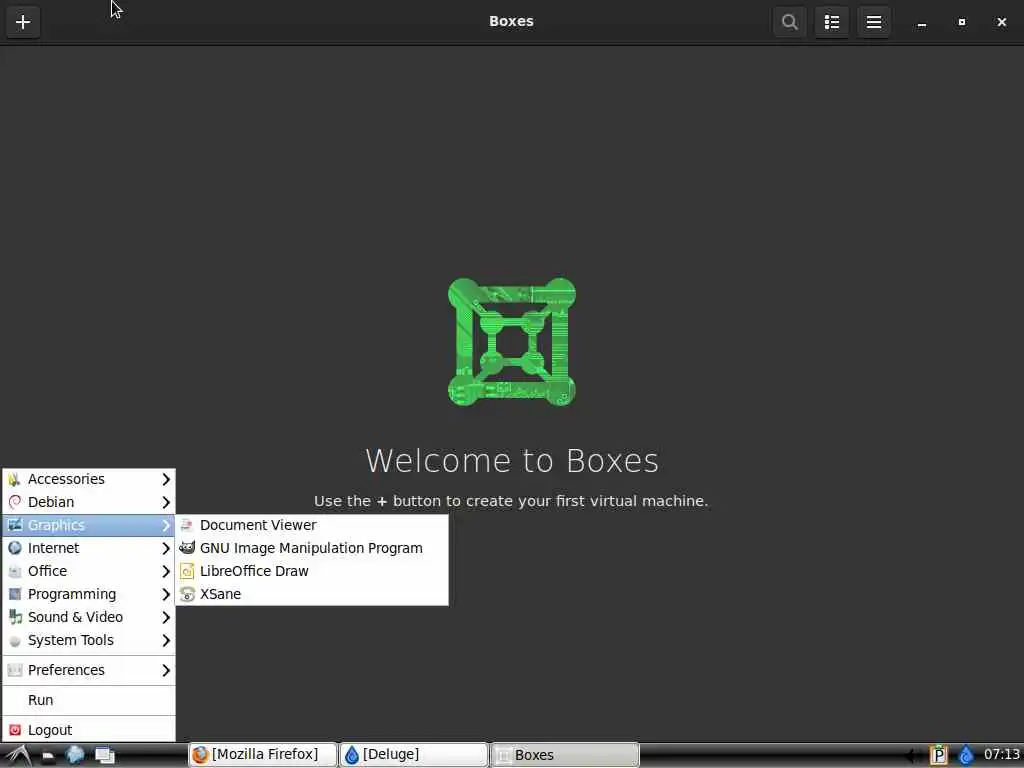This screenshot has height=768, width=1024.
Task: Minimize the Boxes window
Action: 921,22
